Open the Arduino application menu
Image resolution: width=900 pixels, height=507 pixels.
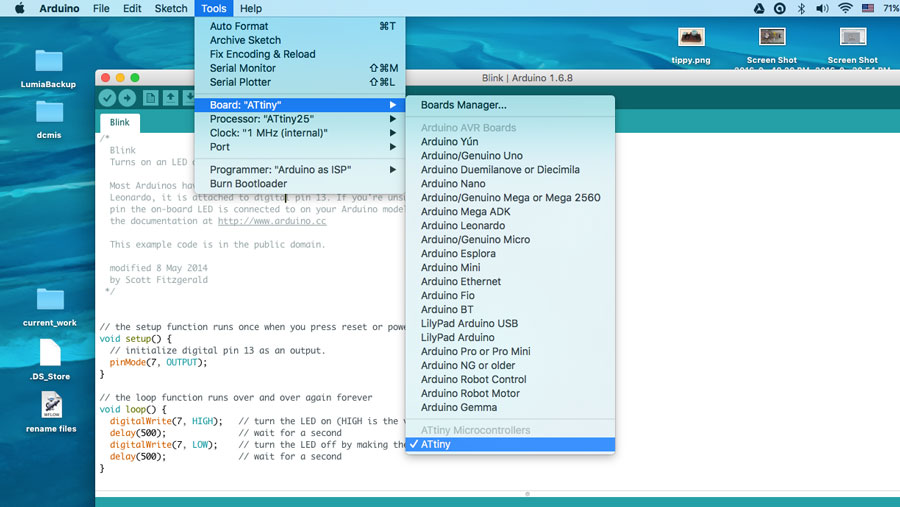click(59, 8)
